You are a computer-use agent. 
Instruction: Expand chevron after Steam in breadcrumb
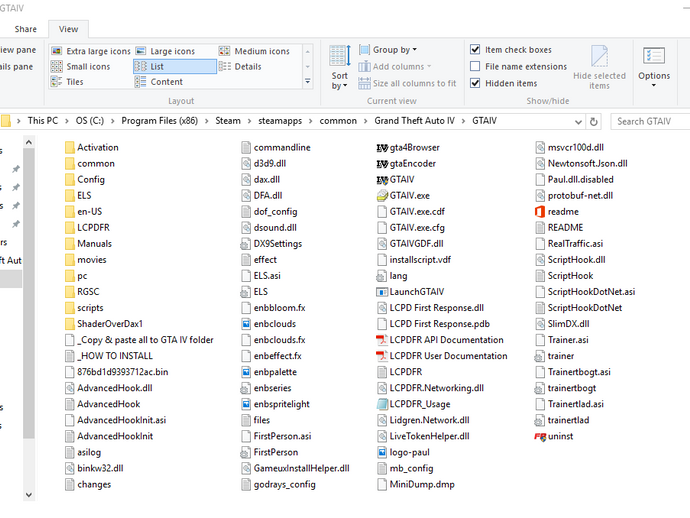tap(249, 121)
